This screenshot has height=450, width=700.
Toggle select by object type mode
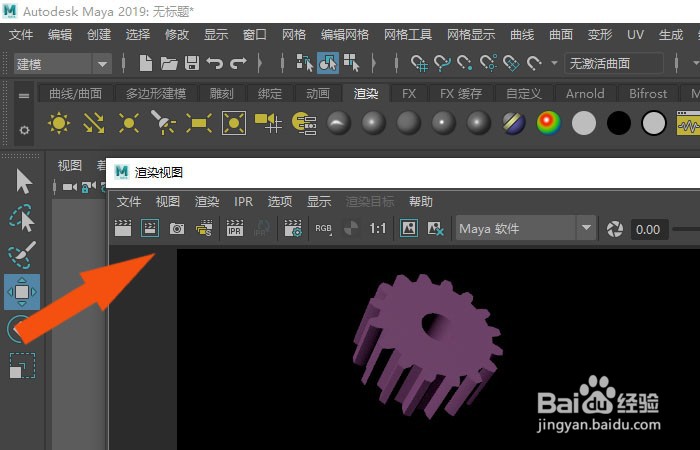[x=328, y=63]
